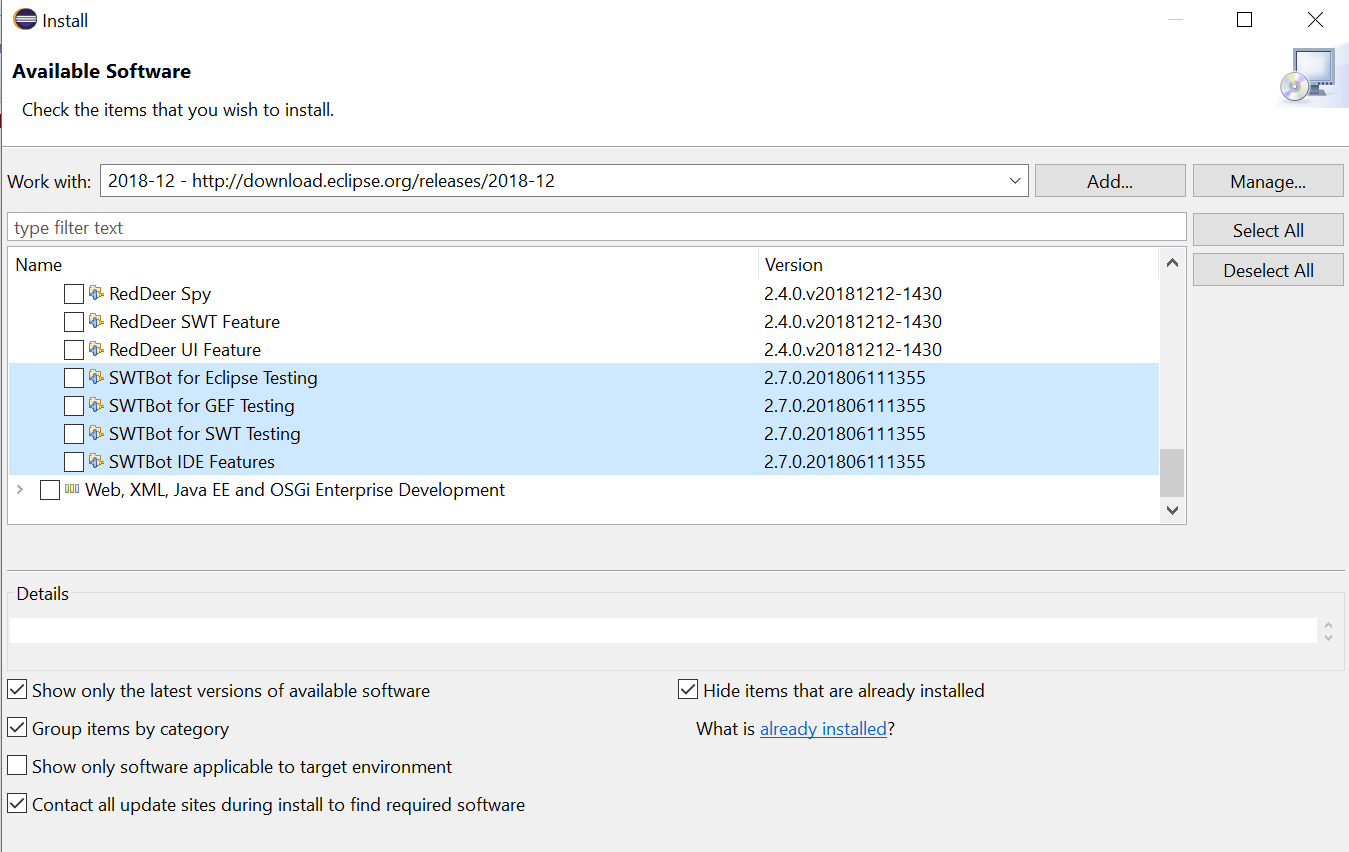
Task: Check the RedDeer Spy checkbox
Action: tap(74, 294)
